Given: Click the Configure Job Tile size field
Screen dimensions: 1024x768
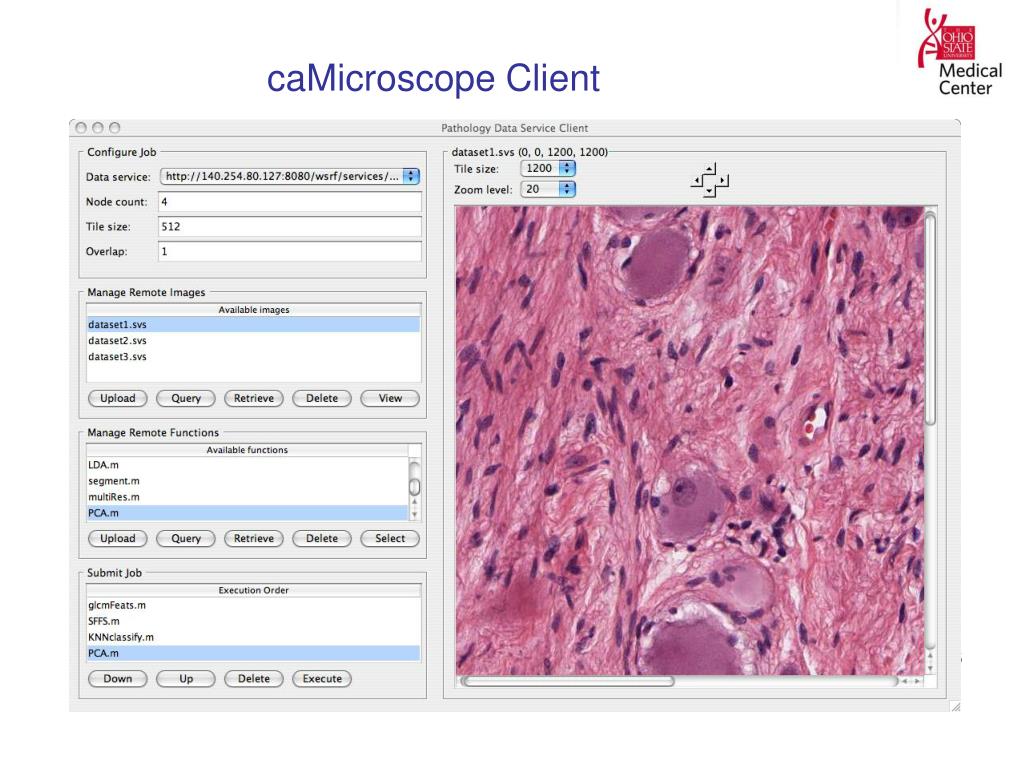Looking at the screenshot, I should [290, 227].
